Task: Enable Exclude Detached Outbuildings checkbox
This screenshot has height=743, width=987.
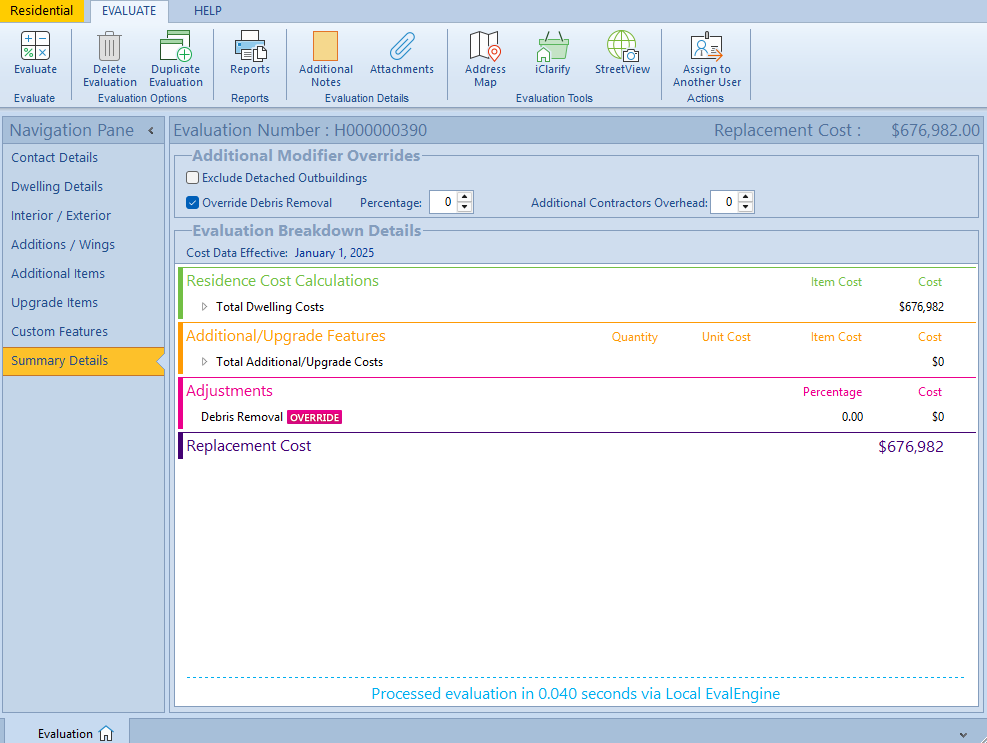Action: [x=193, y=178]
